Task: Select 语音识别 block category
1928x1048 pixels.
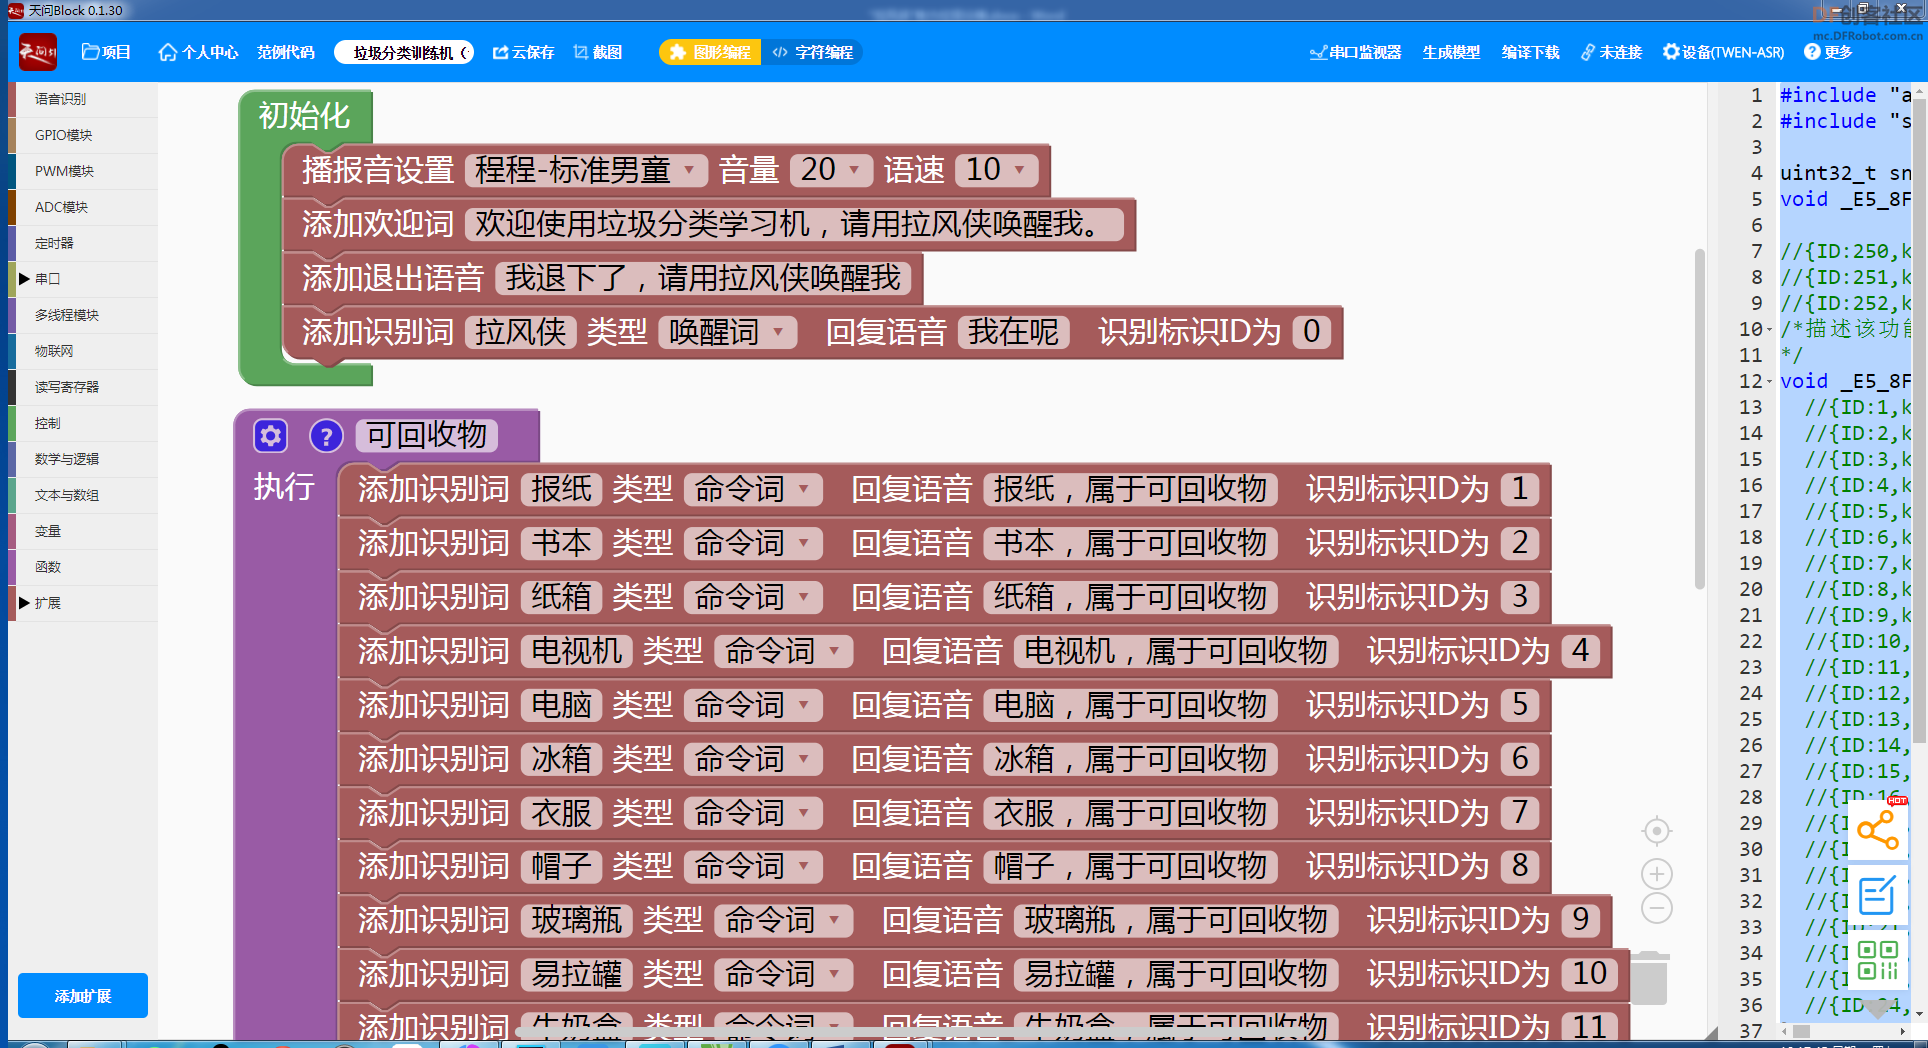Action: tap(84, 99)
